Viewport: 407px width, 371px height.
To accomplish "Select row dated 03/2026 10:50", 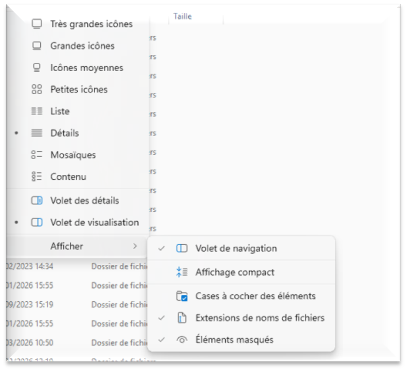I will pyautogui.click(x=77, y=343).
